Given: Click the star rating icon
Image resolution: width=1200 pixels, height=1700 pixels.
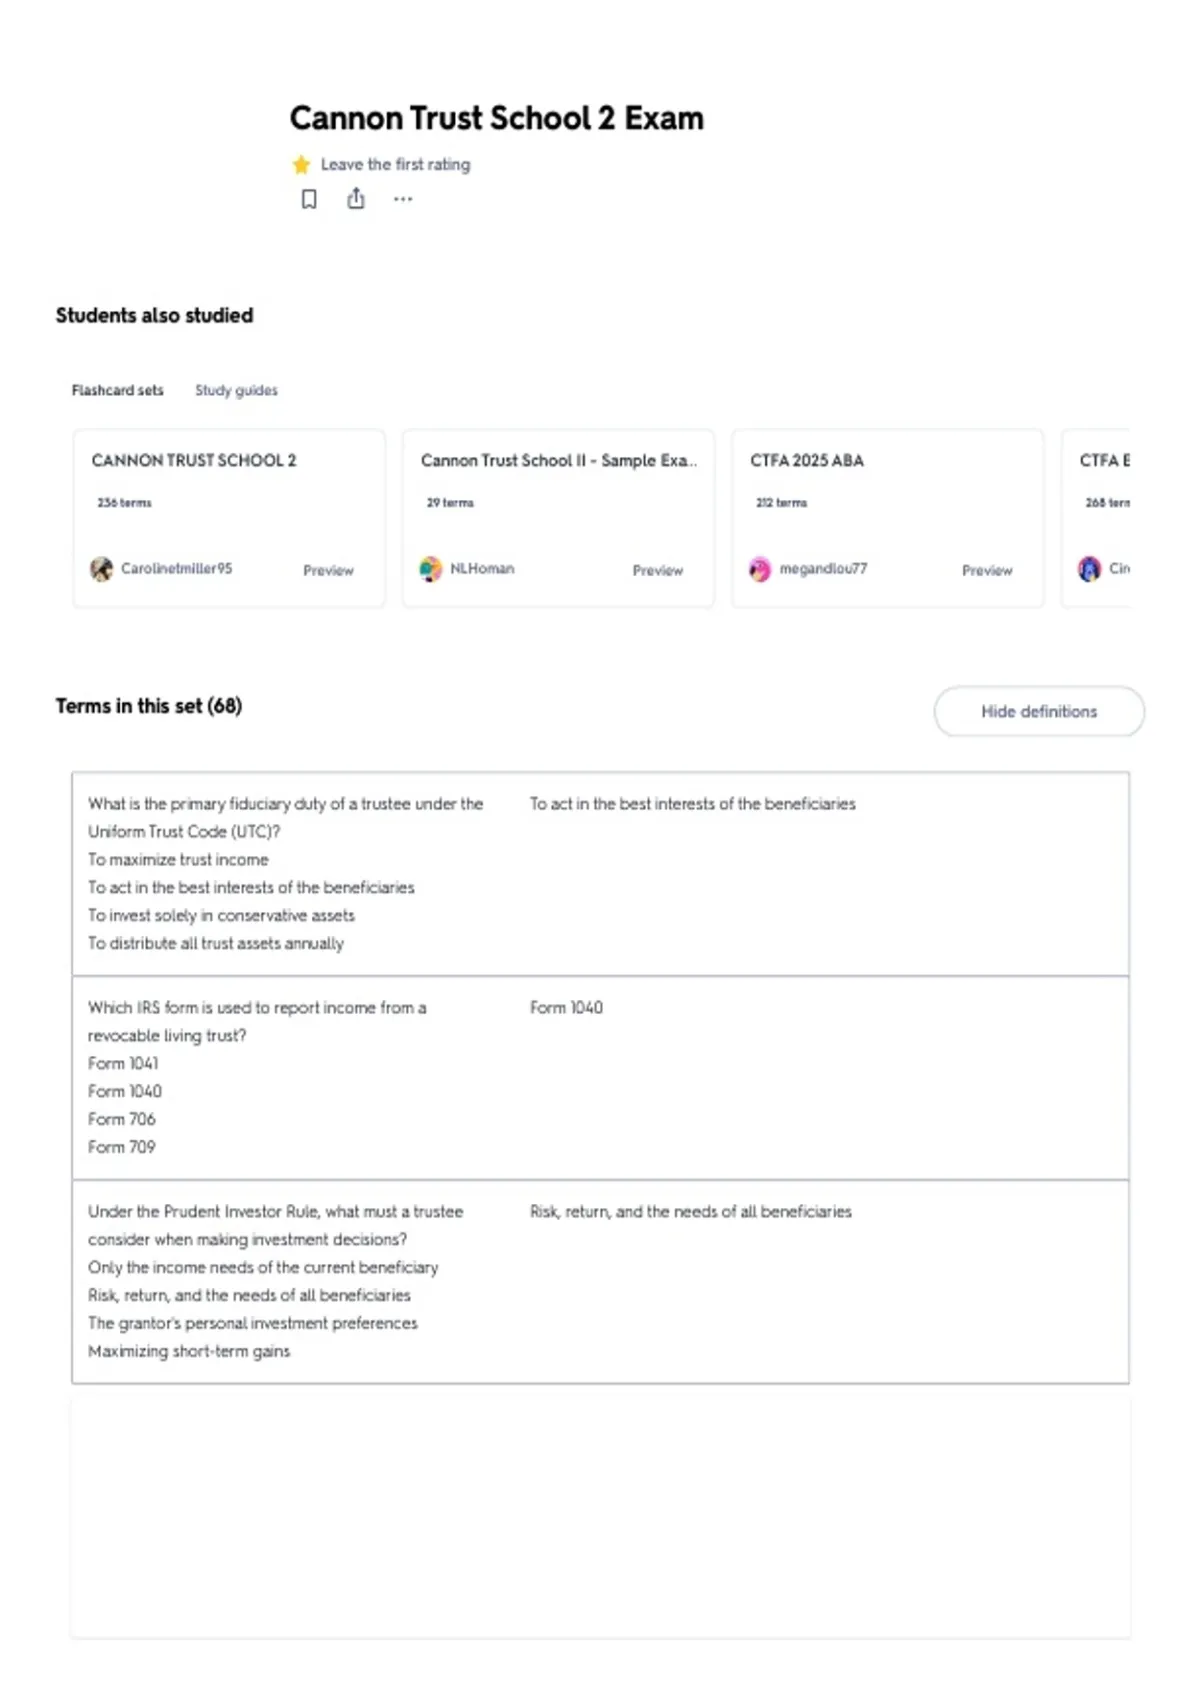Looking at the screenshot, I should pos(301,164).
